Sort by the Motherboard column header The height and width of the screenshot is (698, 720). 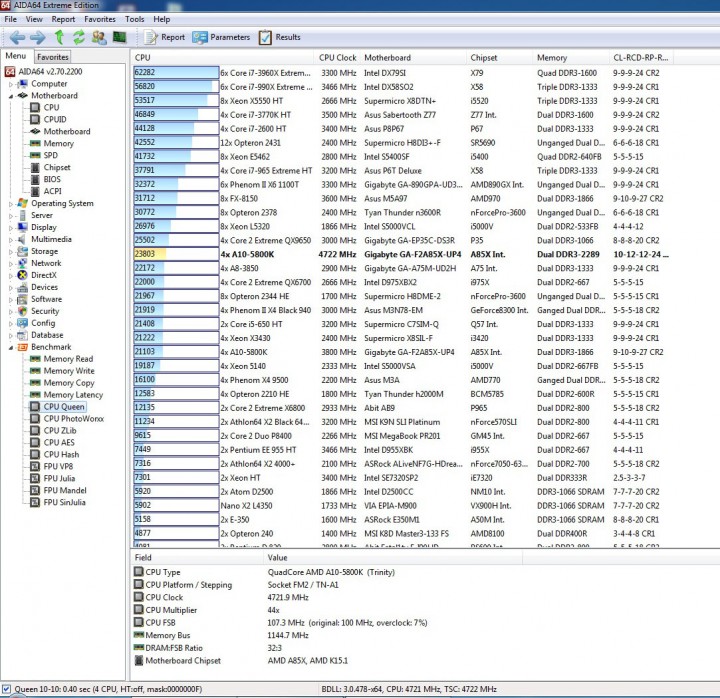coord(413,57)
